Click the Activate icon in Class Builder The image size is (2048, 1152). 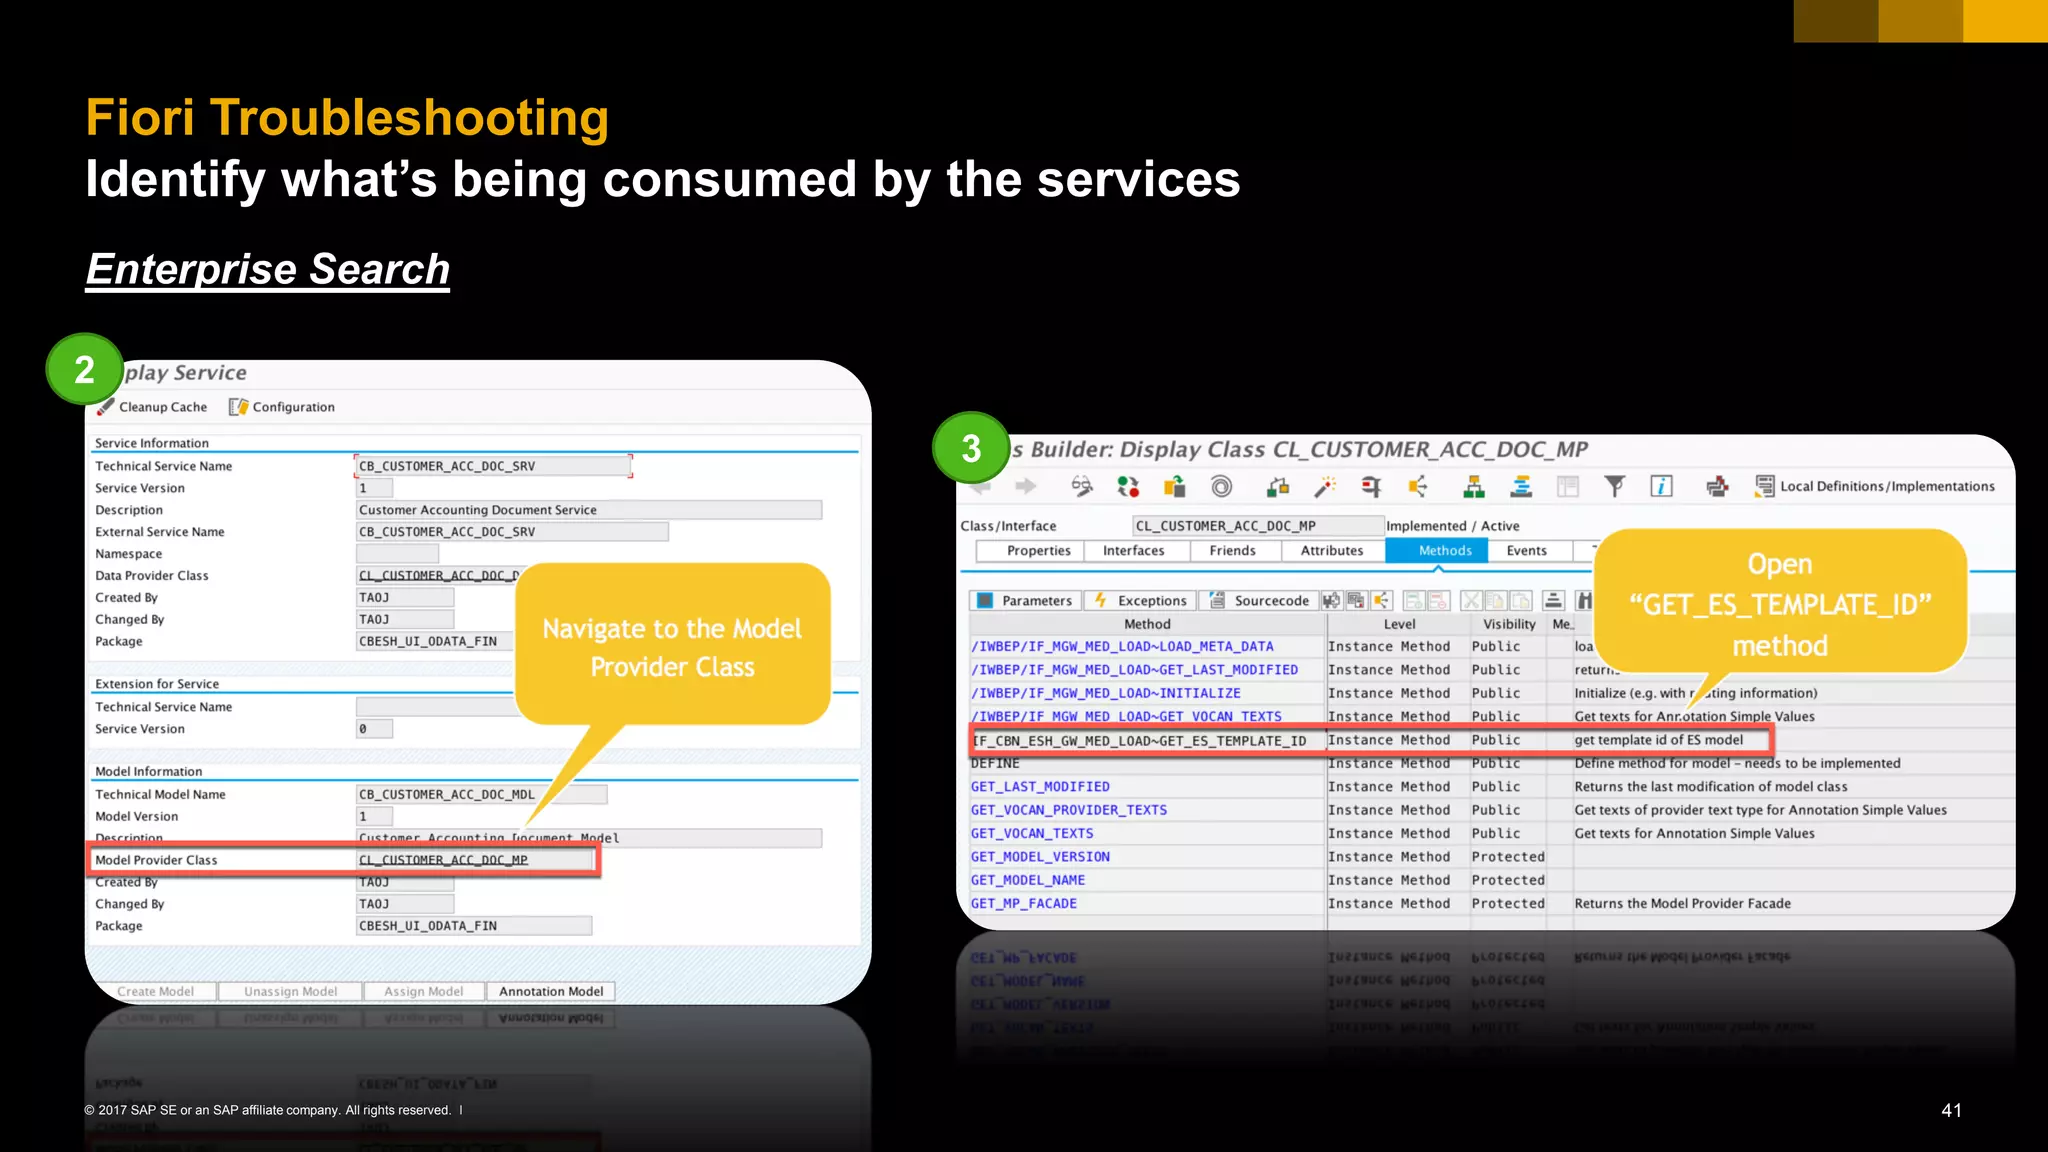1174,487
